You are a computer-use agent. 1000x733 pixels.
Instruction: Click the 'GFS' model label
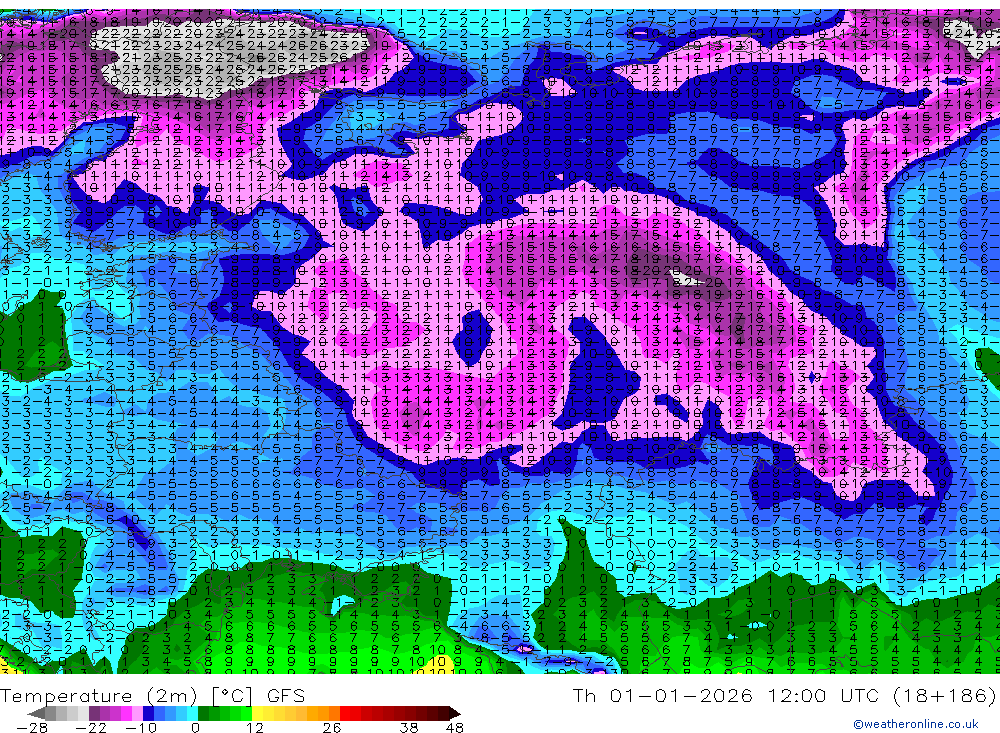click(x=286, y=695)
